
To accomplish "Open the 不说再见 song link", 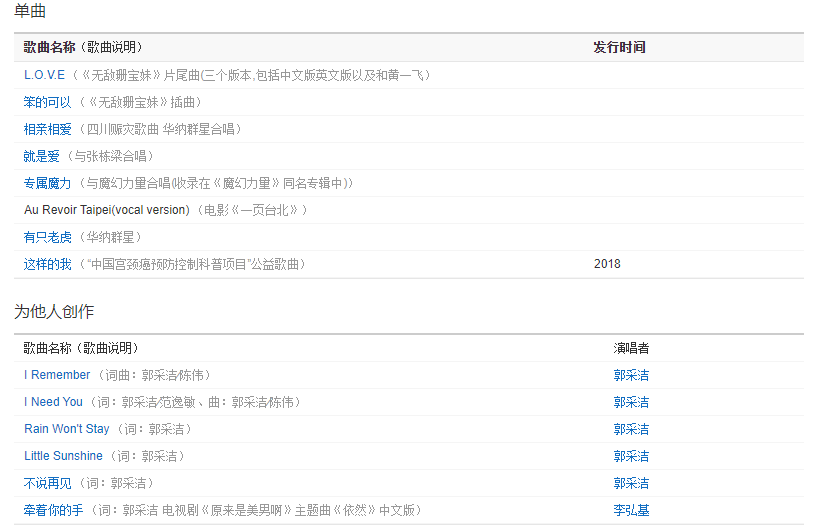I will coord(47,483).
